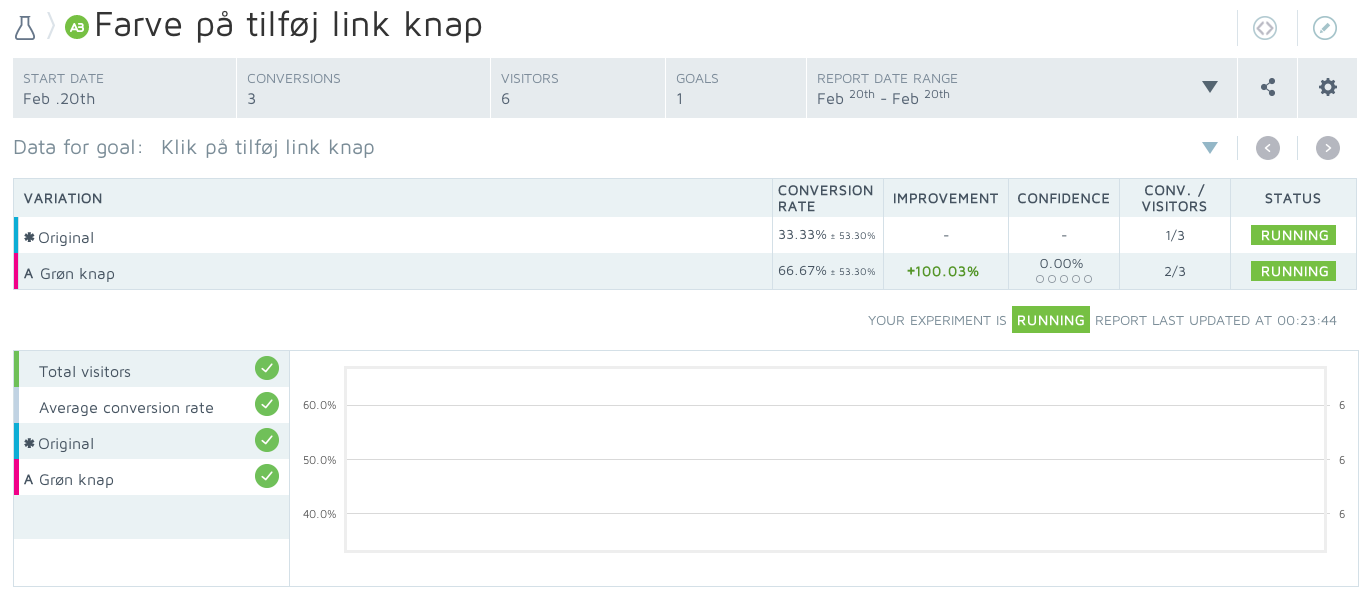Toggle Original series checkmark in chart legend
Viewport: 1366px width, 599px height.
266,440
